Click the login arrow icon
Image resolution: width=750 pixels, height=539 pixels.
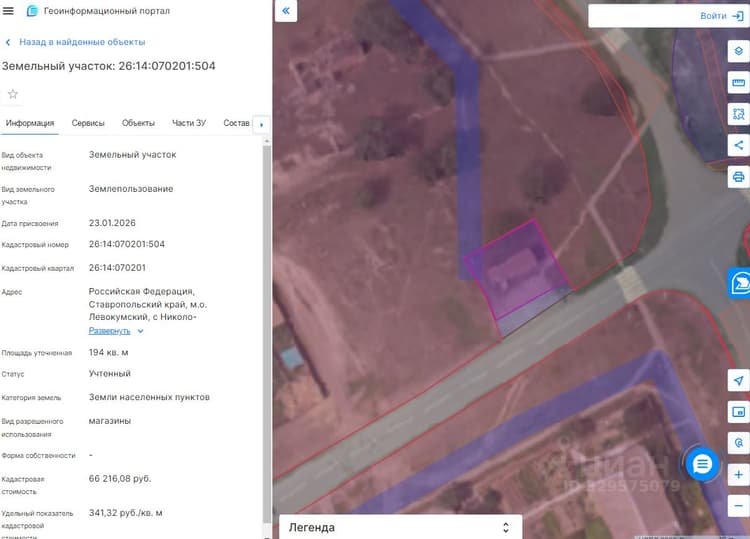[738, 16]
